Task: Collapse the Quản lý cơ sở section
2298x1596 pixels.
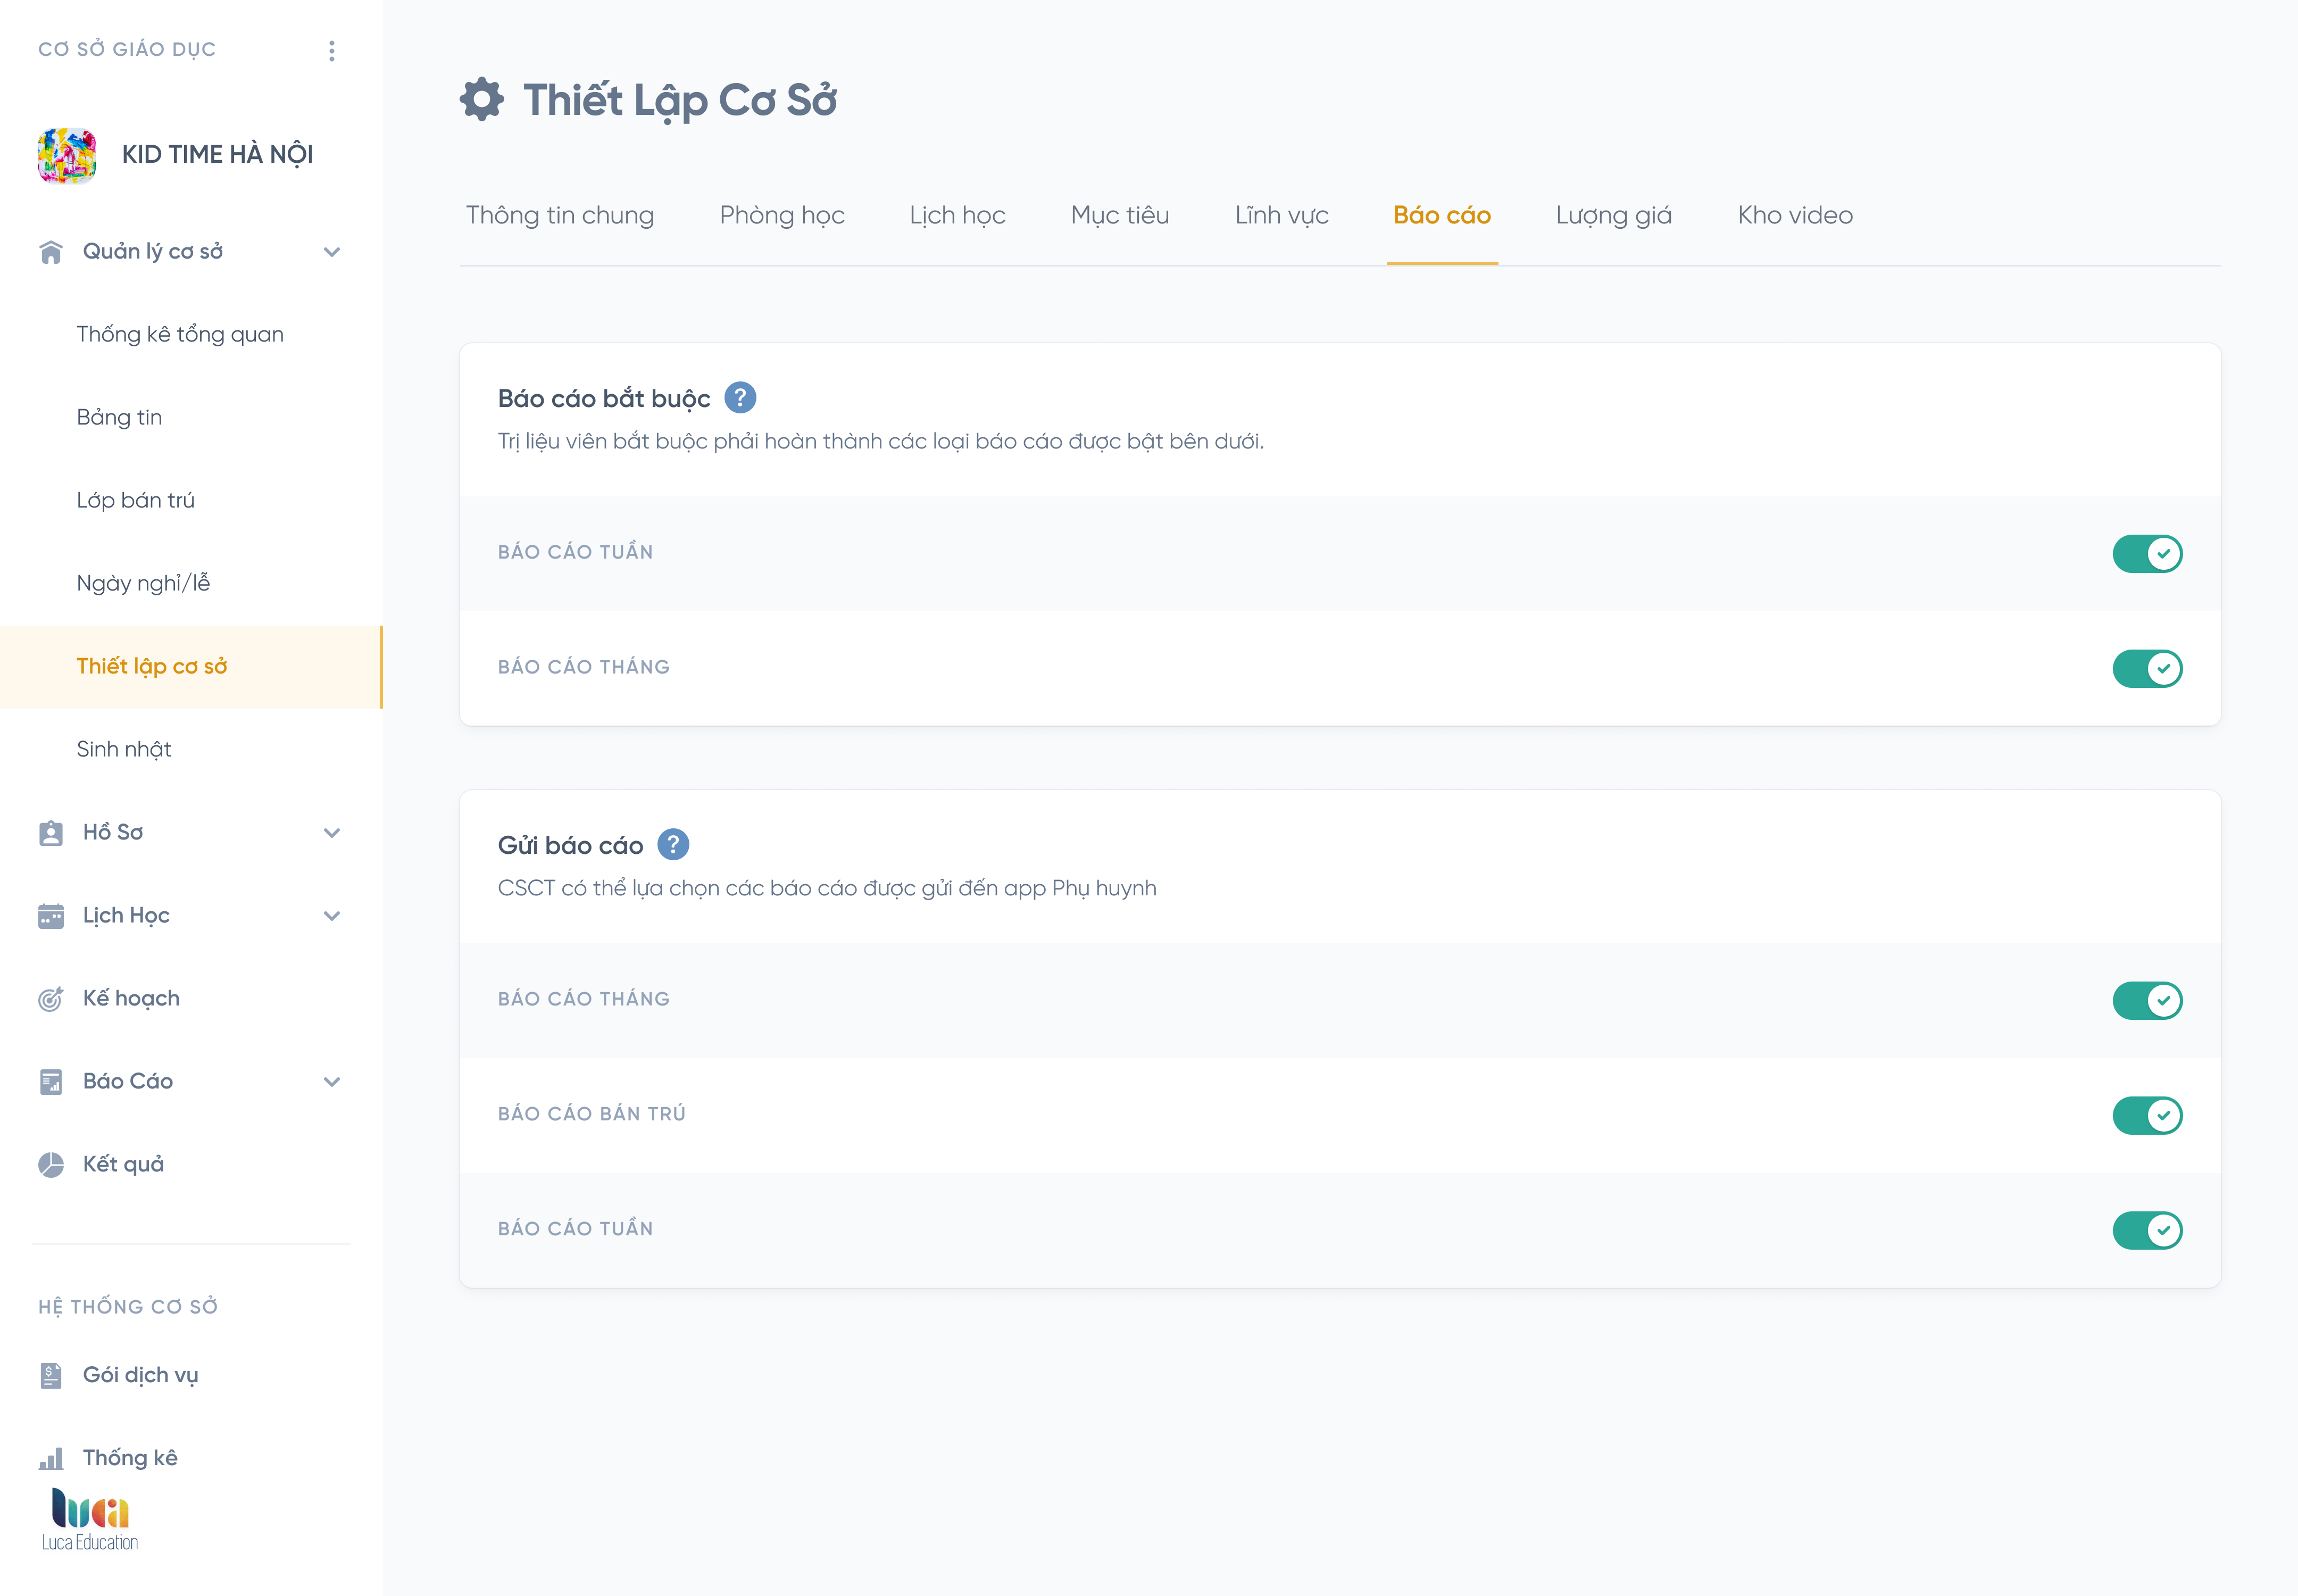Action: point(332,252)
